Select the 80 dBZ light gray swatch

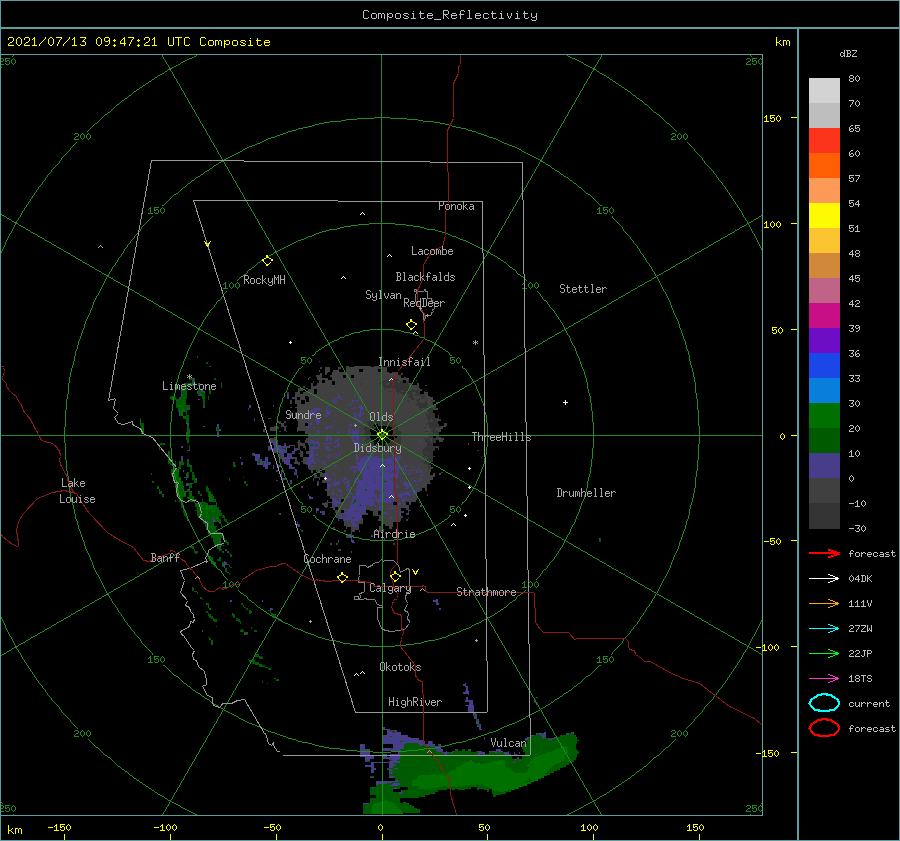[824, 91]
